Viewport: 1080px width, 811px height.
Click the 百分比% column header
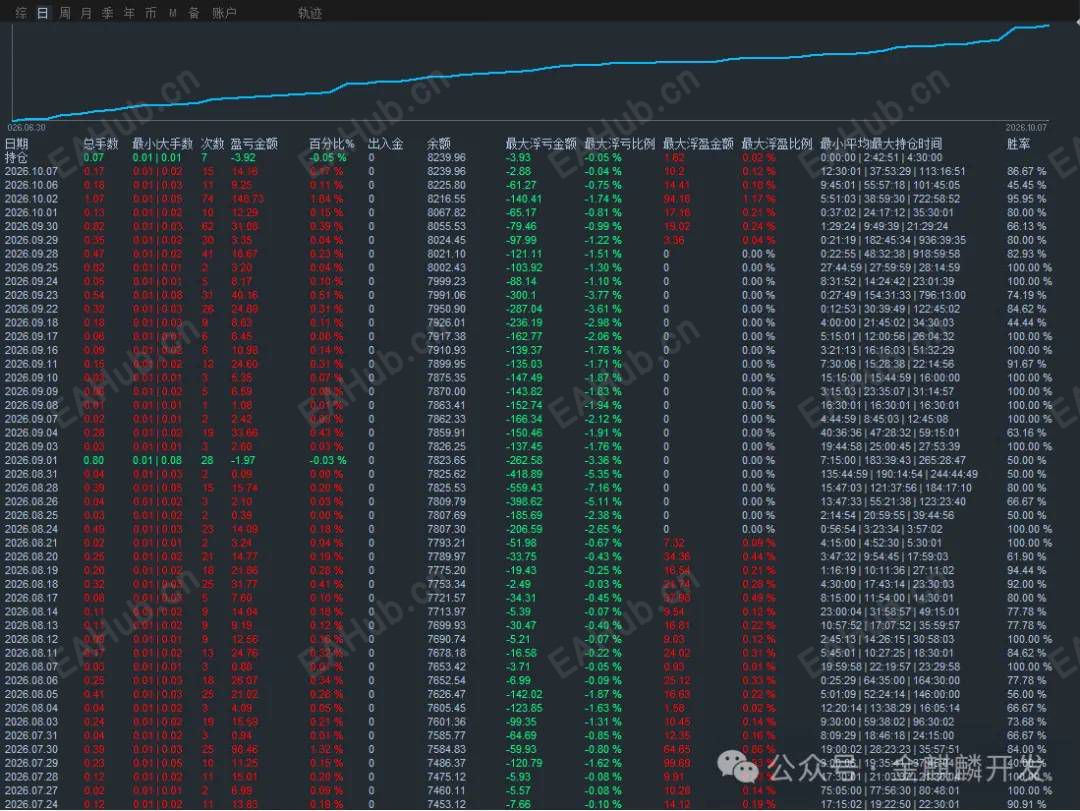[x=331, y=143]
